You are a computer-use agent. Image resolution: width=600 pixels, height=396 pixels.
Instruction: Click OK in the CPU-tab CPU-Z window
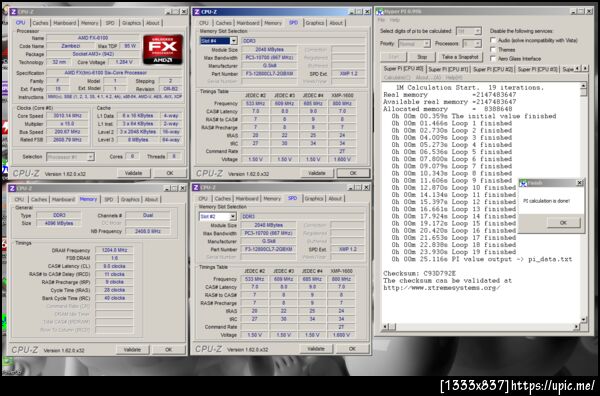170,173
